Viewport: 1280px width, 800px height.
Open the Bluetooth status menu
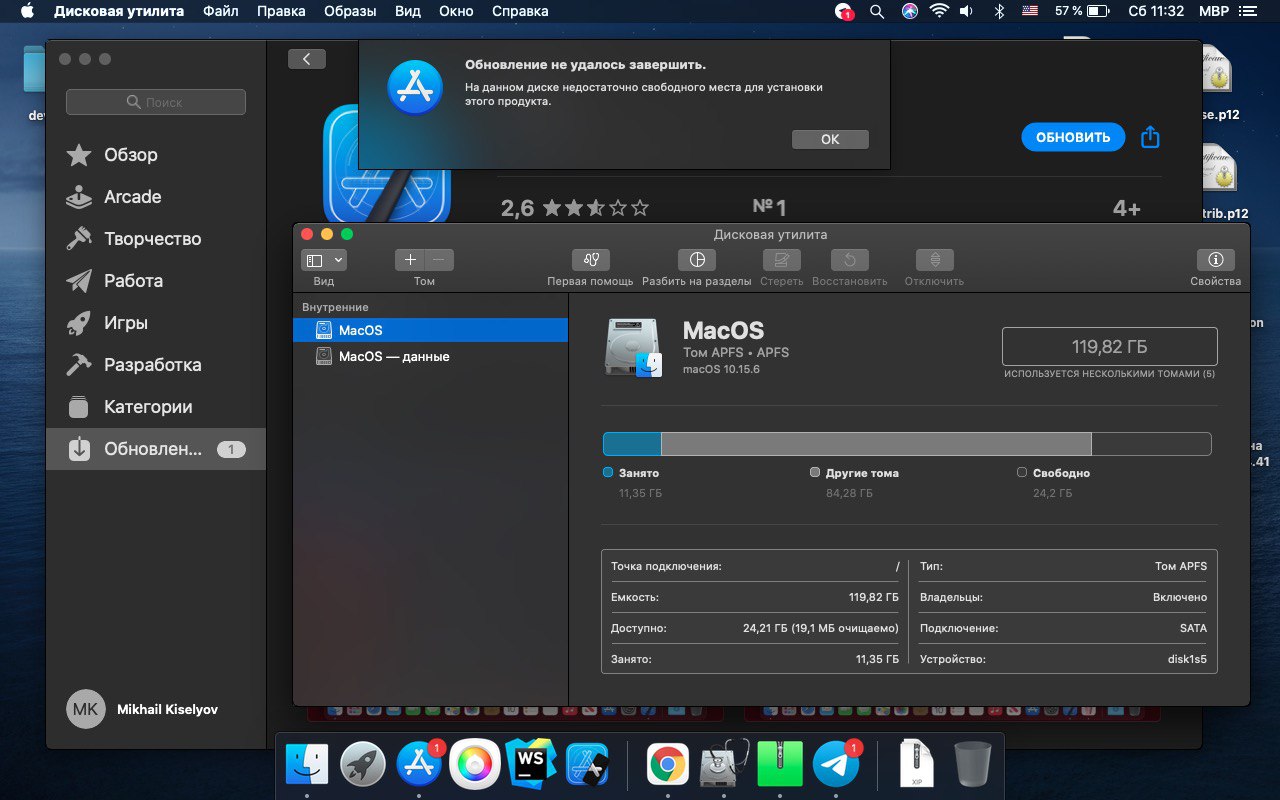(x=998, y=11)
